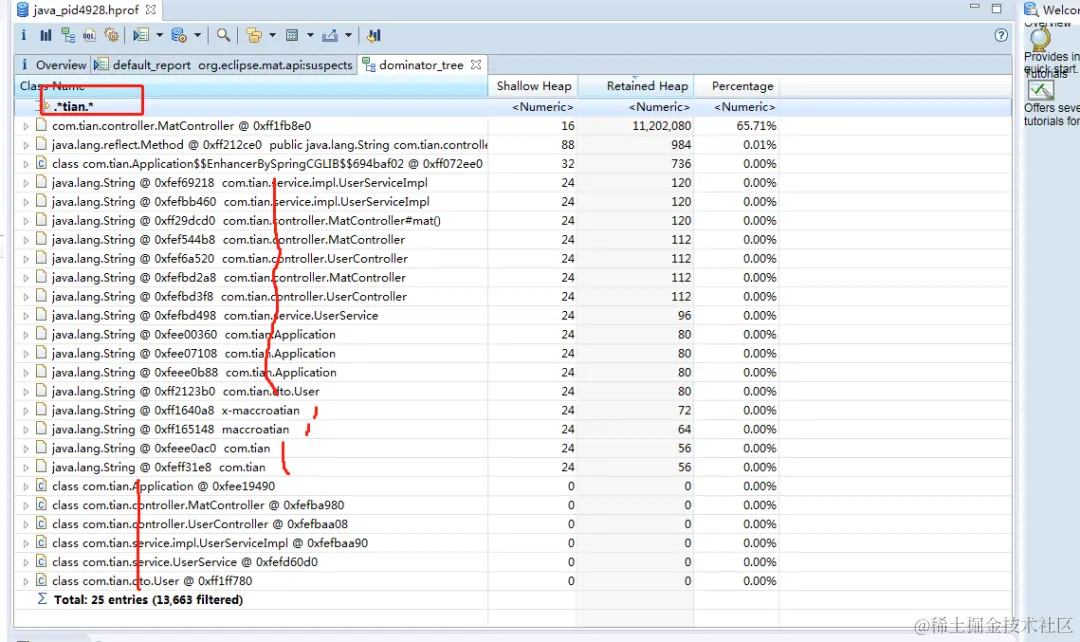Viewport: 1080px width, 642px height.
Task: Expand java.lang.reflect.Method @ 0xff212ce0 node
Action: click(x=26, y=145)
